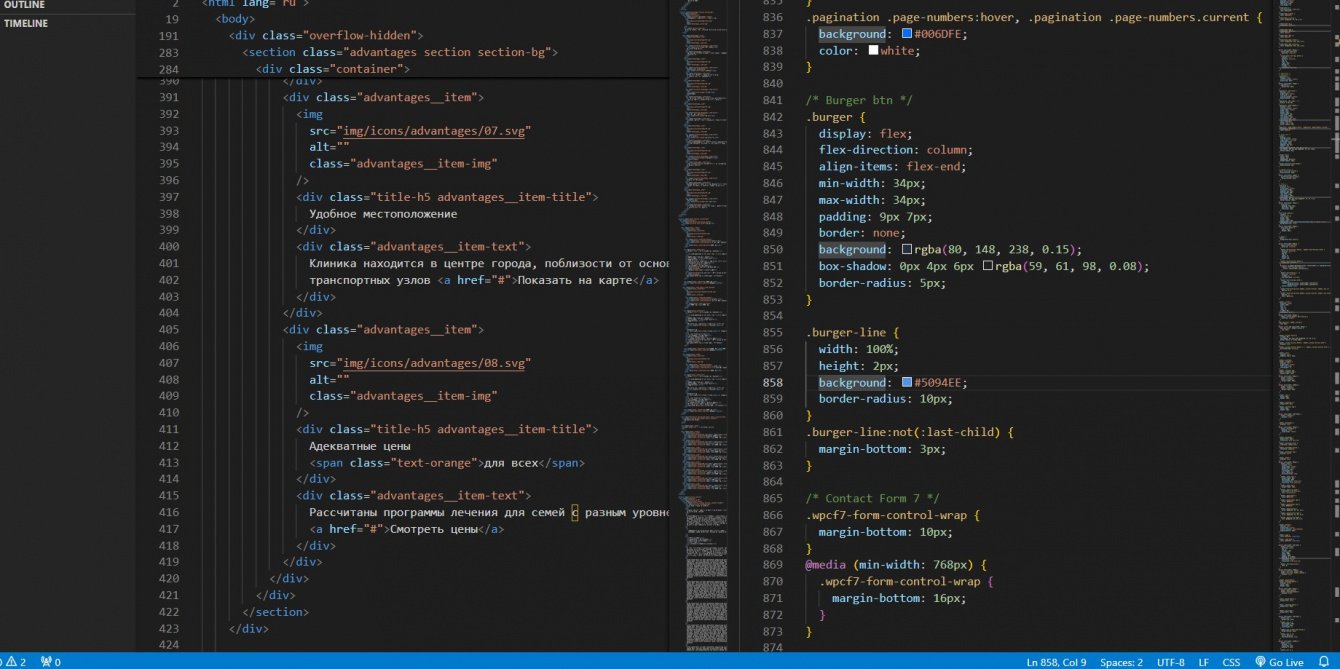Expand the OUTLINE panel section

[x=25, y=5]
